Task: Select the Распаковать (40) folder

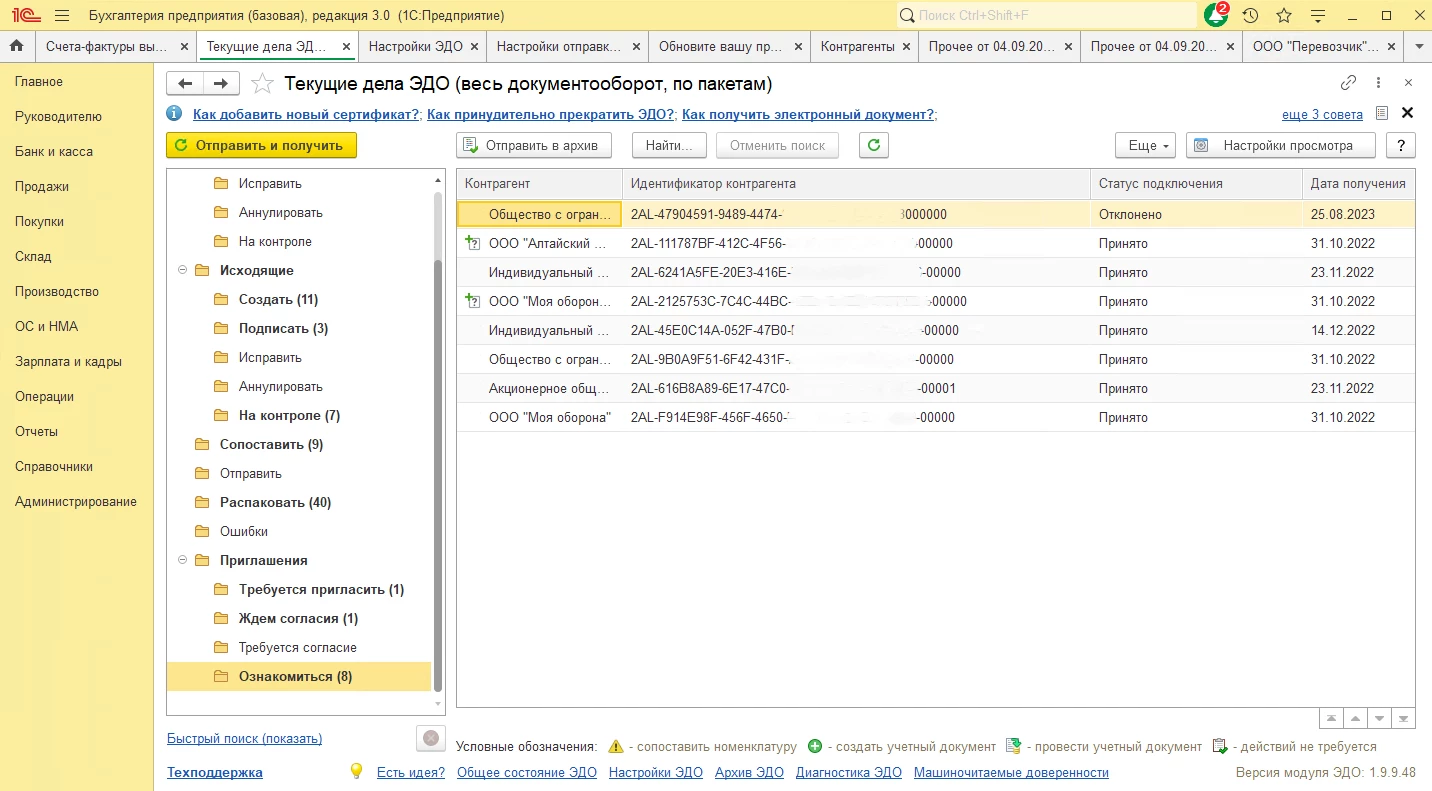Action: [275, 502]
